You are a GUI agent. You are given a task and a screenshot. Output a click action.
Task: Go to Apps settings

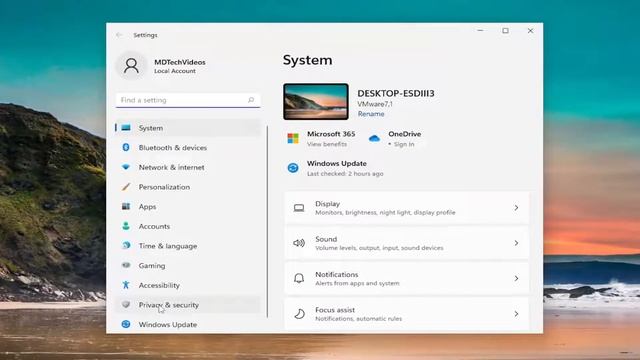[188, 207]
